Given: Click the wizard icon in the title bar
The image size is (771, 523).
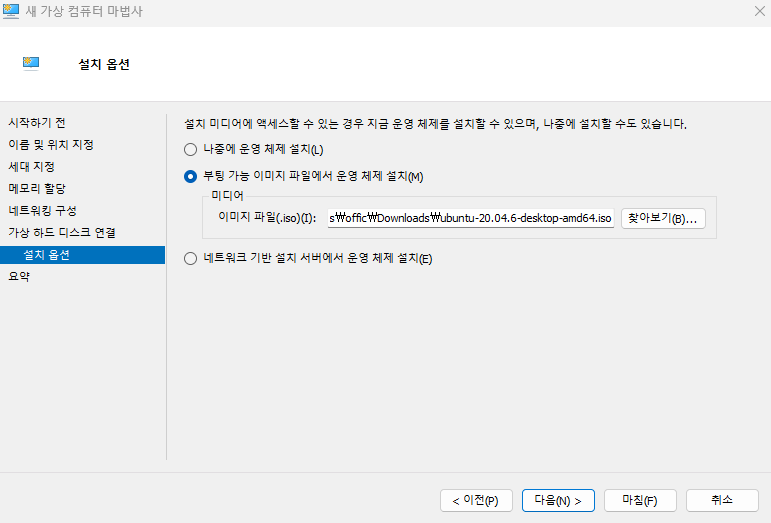Looking at the screenshot, I should tap(11, 11).
